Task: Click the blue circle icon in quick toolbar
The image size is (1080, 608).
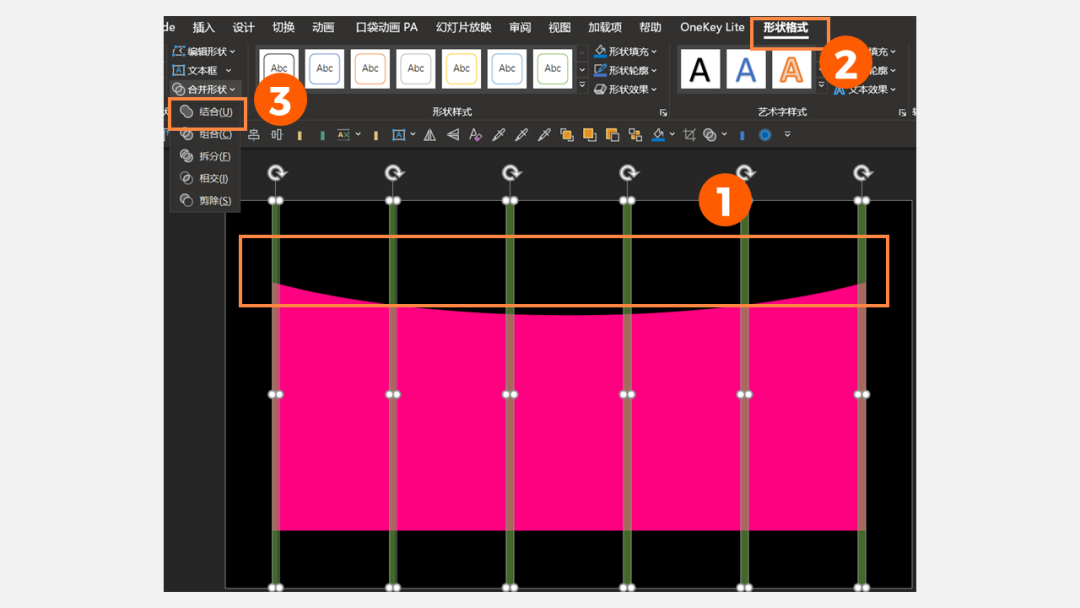Action: [765, 135]
